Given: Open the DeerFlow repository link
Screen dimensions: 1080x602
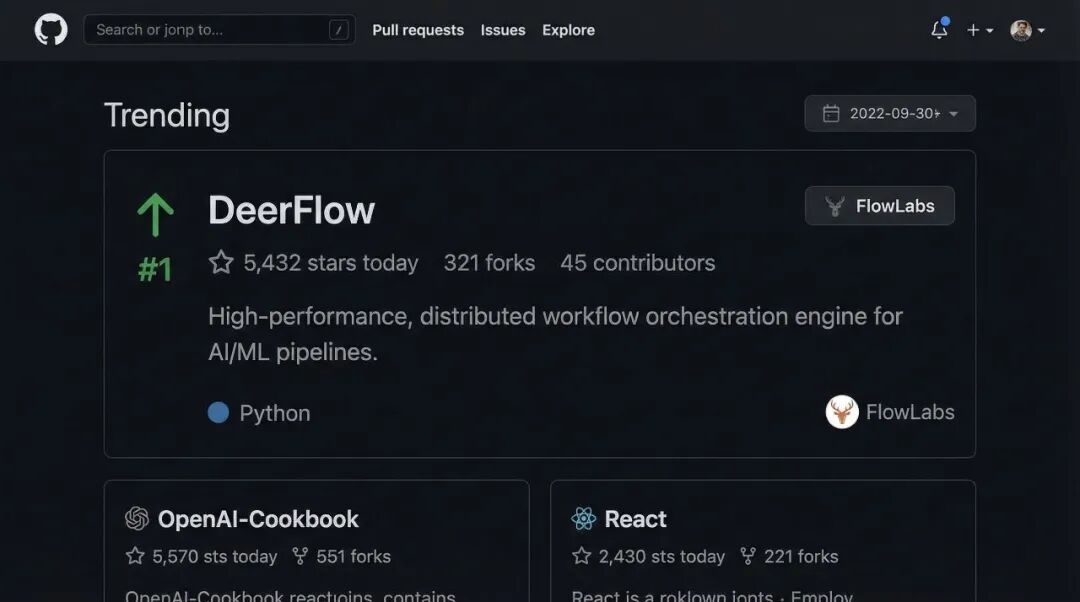Looking at the screenshot, I should 291,210.
